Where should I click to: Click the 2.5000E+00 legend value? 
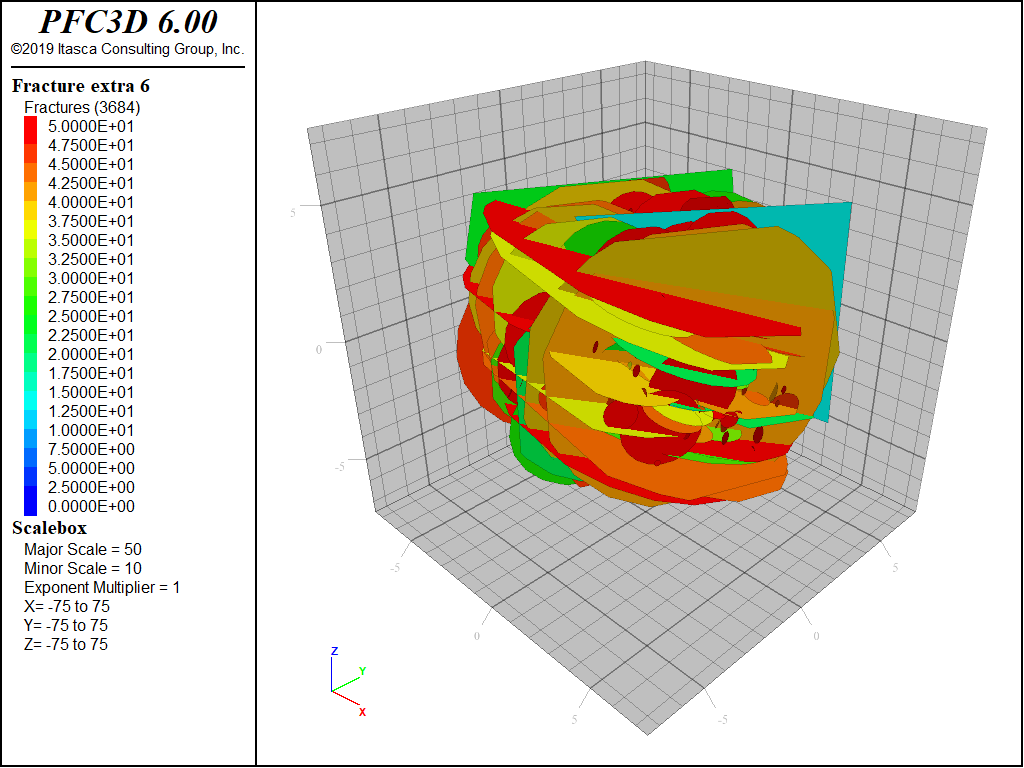pos(91,487)
